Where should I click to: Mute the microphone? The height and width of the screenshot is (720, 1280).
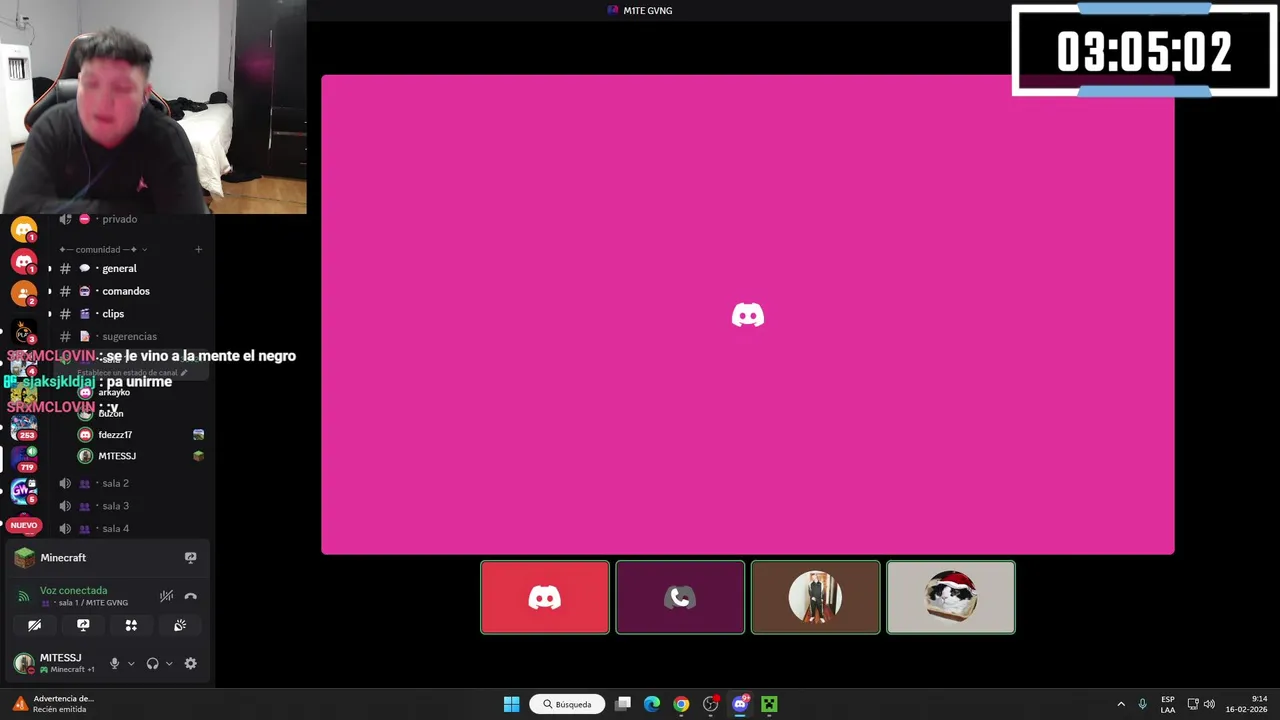click(x=114, y=663)
